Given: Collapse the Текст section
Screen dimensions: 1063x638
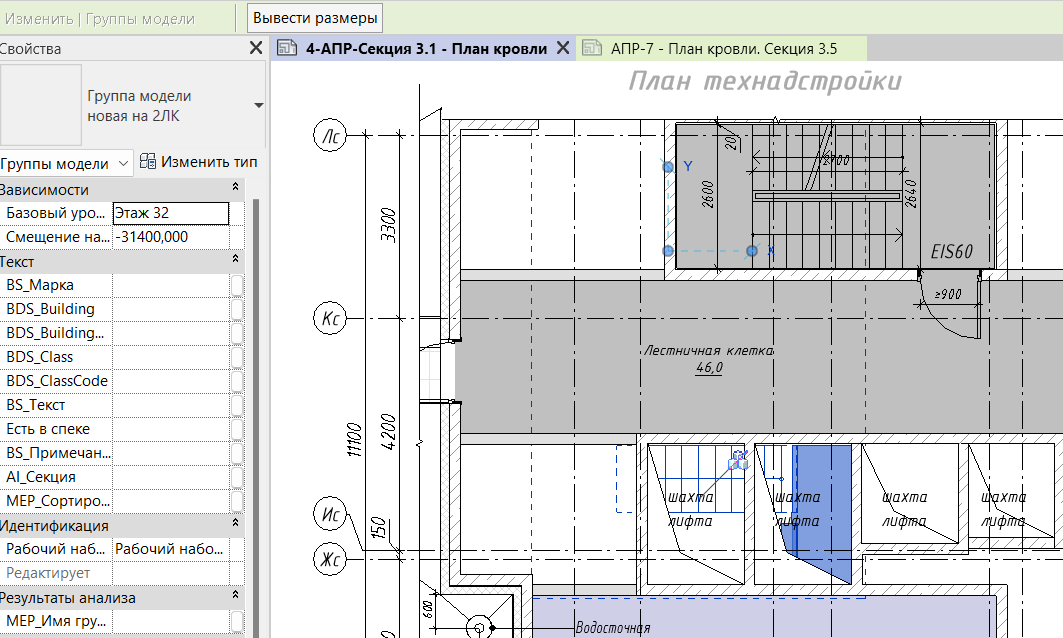Looking at the screenshot, I should coord(235,259).
